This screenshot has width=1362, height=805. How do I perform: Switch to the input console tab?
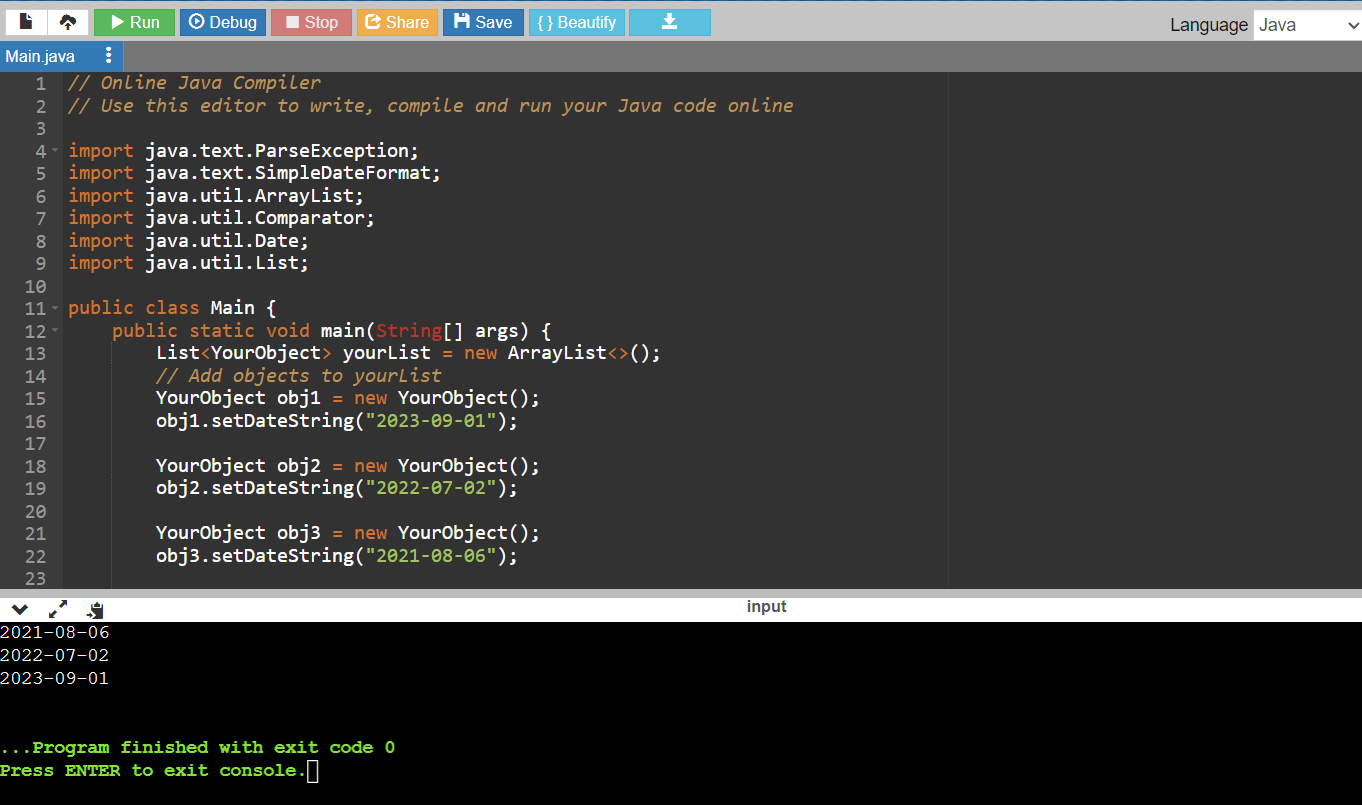tap(766, 607)
